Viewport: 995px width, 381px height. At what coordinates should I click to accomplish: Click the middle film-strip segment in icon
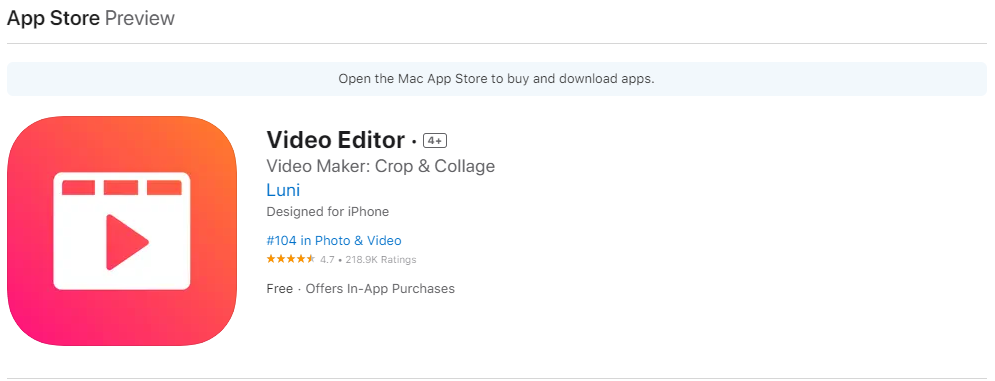(121, 187)
